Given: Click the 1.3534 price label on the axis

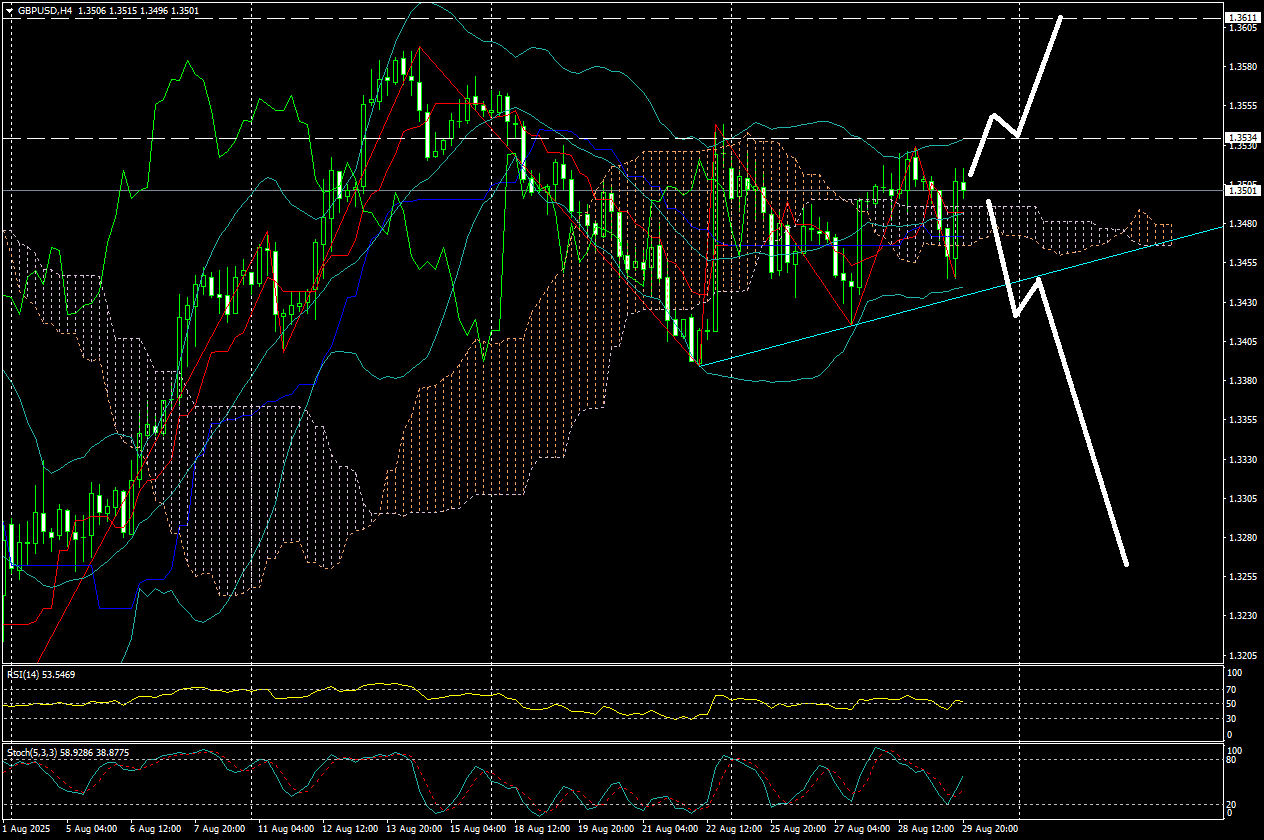Looking at the screenshot, I should pos(1243,137).
